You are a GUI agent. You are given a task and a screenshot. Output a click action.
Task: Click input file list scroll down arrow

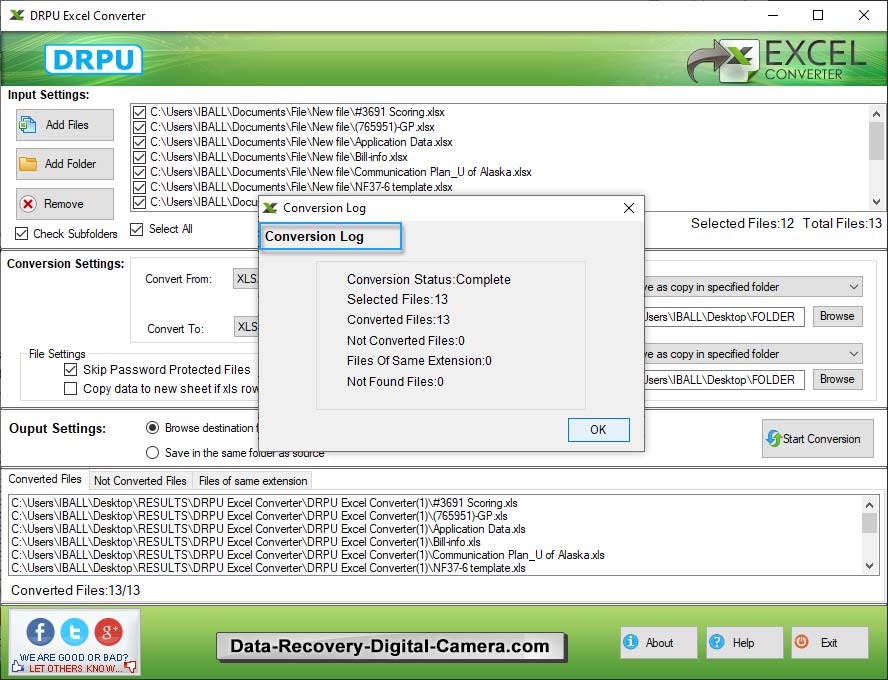[x=876, y=202]
